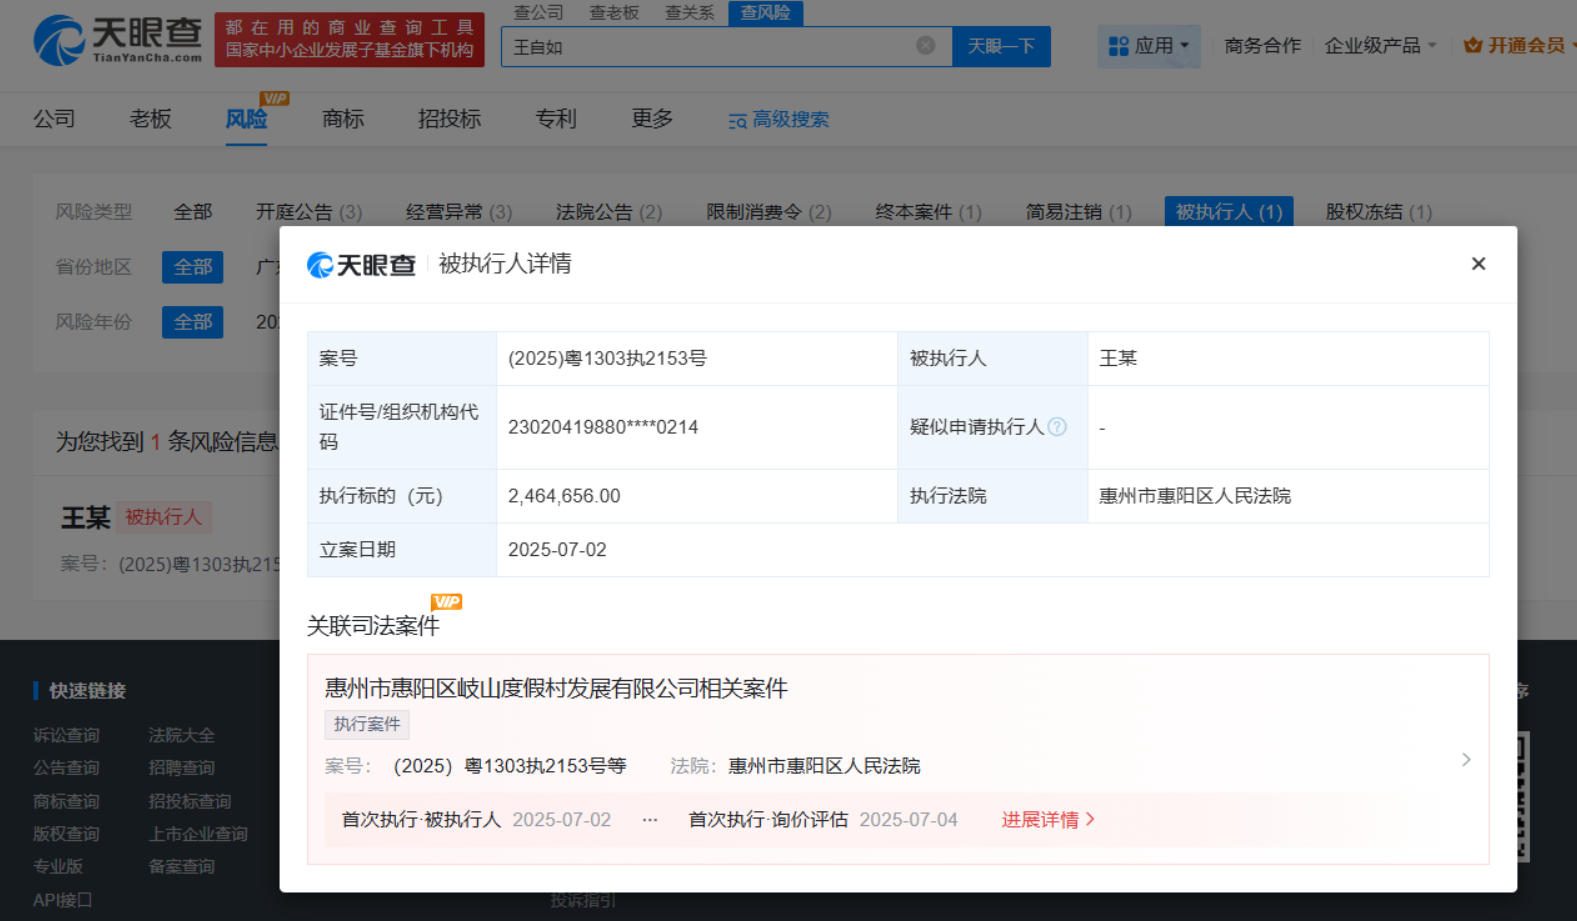The width and height of the screenshot is (1577, 921).
Task: Click the 执行案件 tag
Action: pyautogui.click(x=367, y=724)
